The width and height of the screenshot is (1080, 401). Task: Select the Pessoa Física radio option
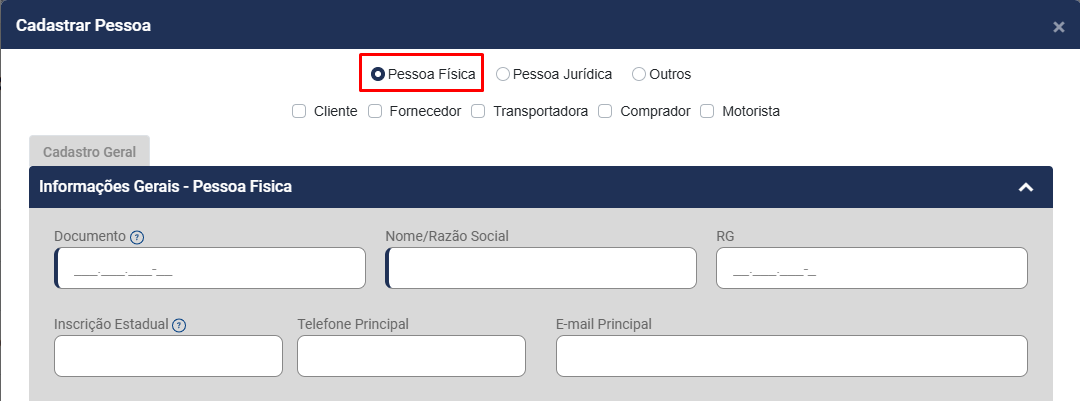tap(378, 74)
